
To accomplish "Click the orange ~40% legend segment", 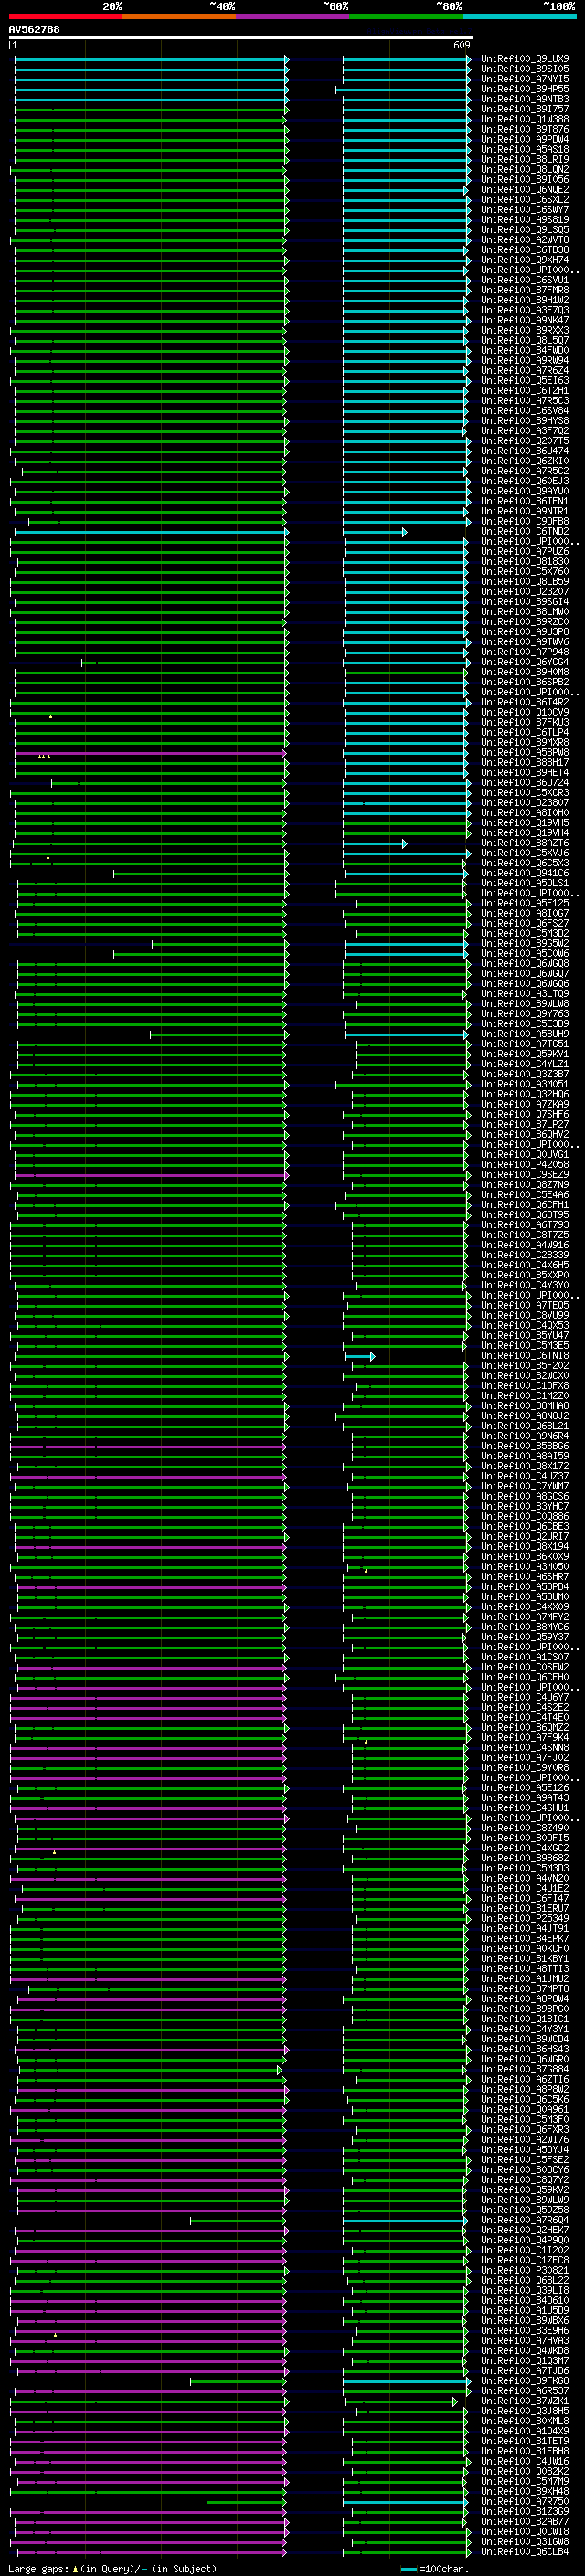I will coord(179,16).
